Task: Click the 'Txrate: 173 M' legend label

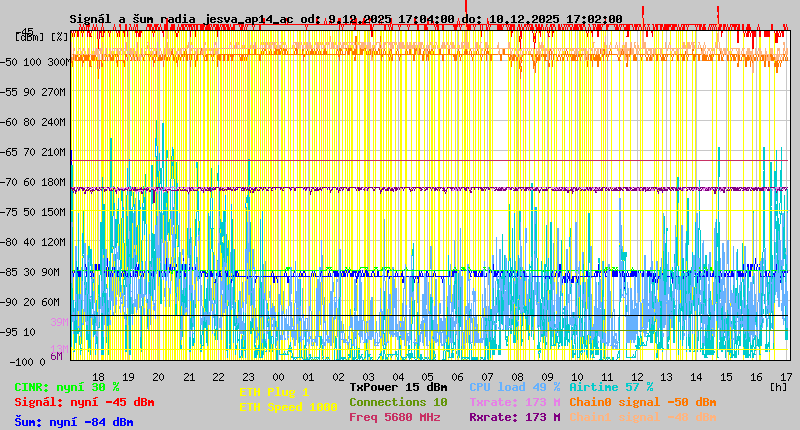Action: click(515, 402)
